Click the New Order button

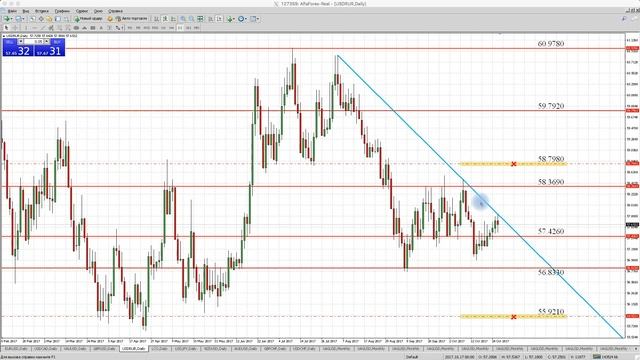pos(89,19)
